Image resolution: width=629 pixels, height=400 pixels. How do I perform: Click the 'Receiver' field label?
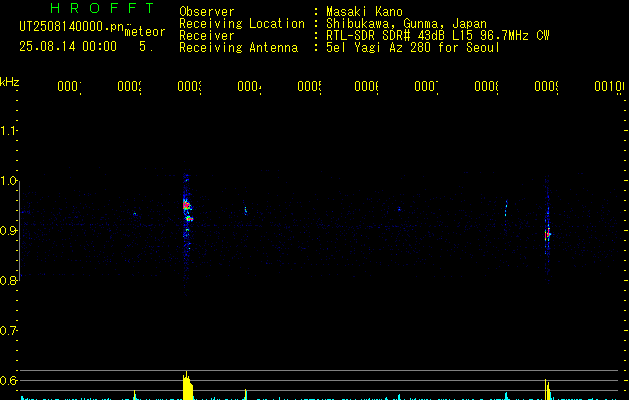[x=207, y=36]
